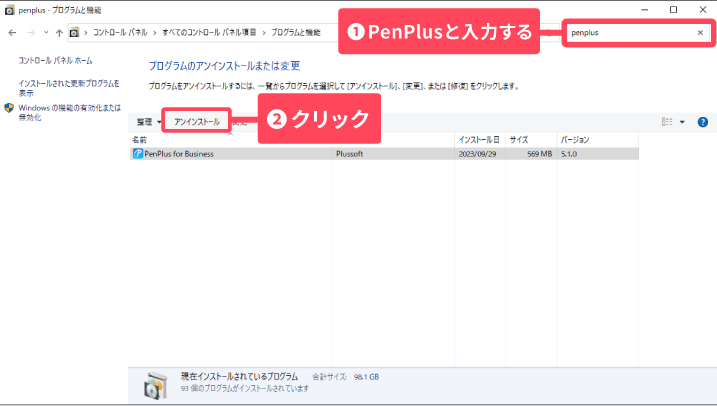Go forward with the right arrow
This screenshot has height=406, width=717.
point(31,32)
